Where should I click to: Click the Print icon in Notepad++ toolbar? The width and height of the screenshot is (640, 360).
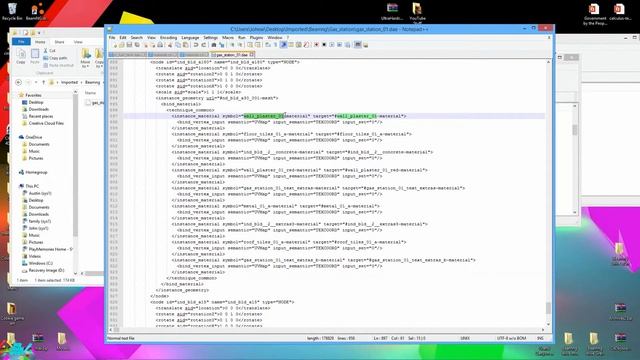coord(160,45)
